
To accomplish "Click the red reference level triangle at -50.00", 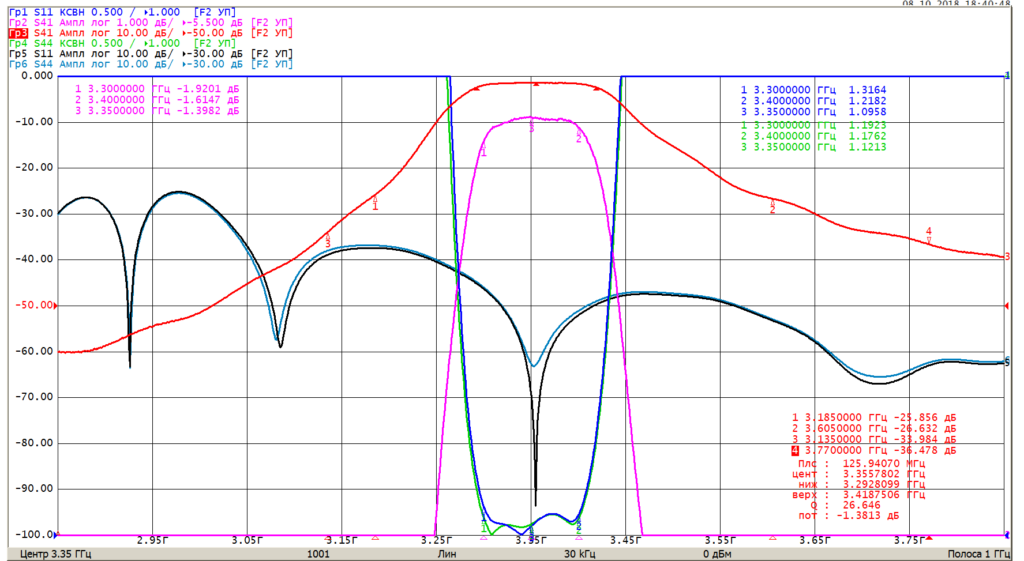I will click(x=56, y=306).
